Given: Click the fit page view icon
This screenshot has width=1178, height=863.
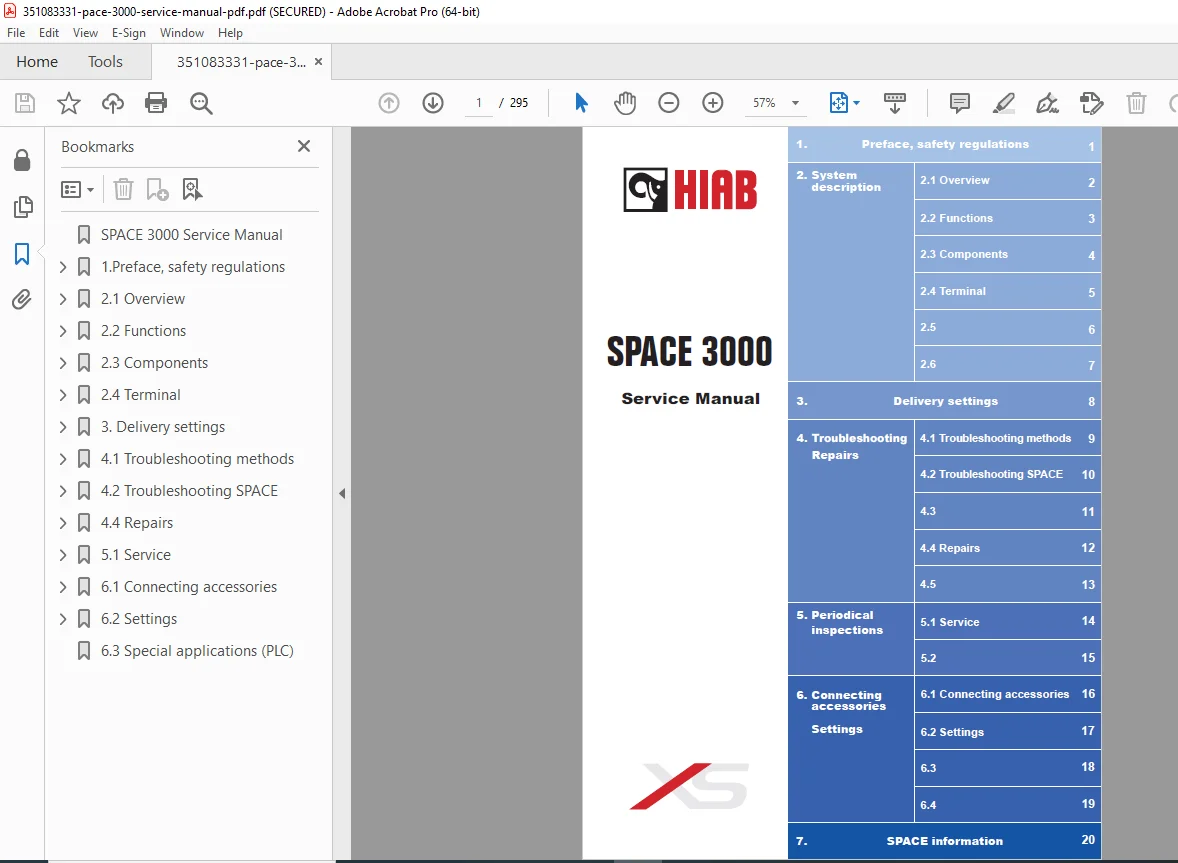Looking at the screenshot, I should click(x=838, y=103).
